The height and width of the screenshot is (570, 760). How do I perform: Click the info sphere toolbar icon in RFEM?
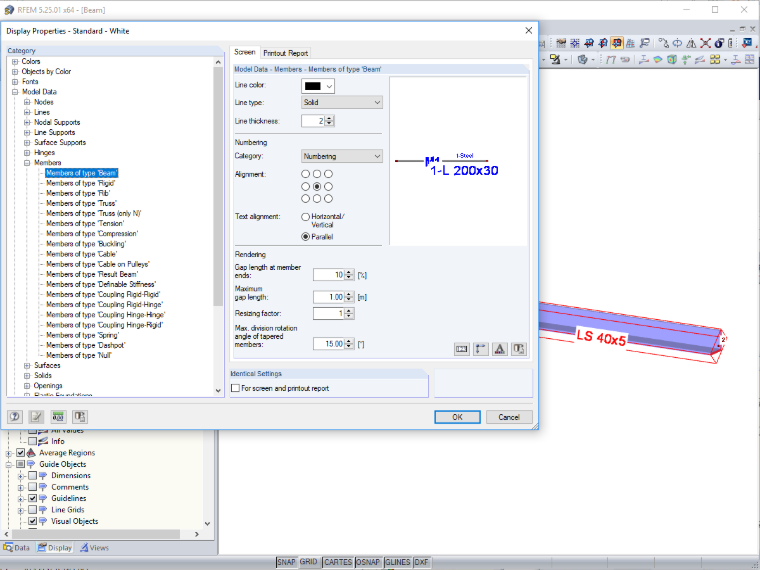pos(719,43)
